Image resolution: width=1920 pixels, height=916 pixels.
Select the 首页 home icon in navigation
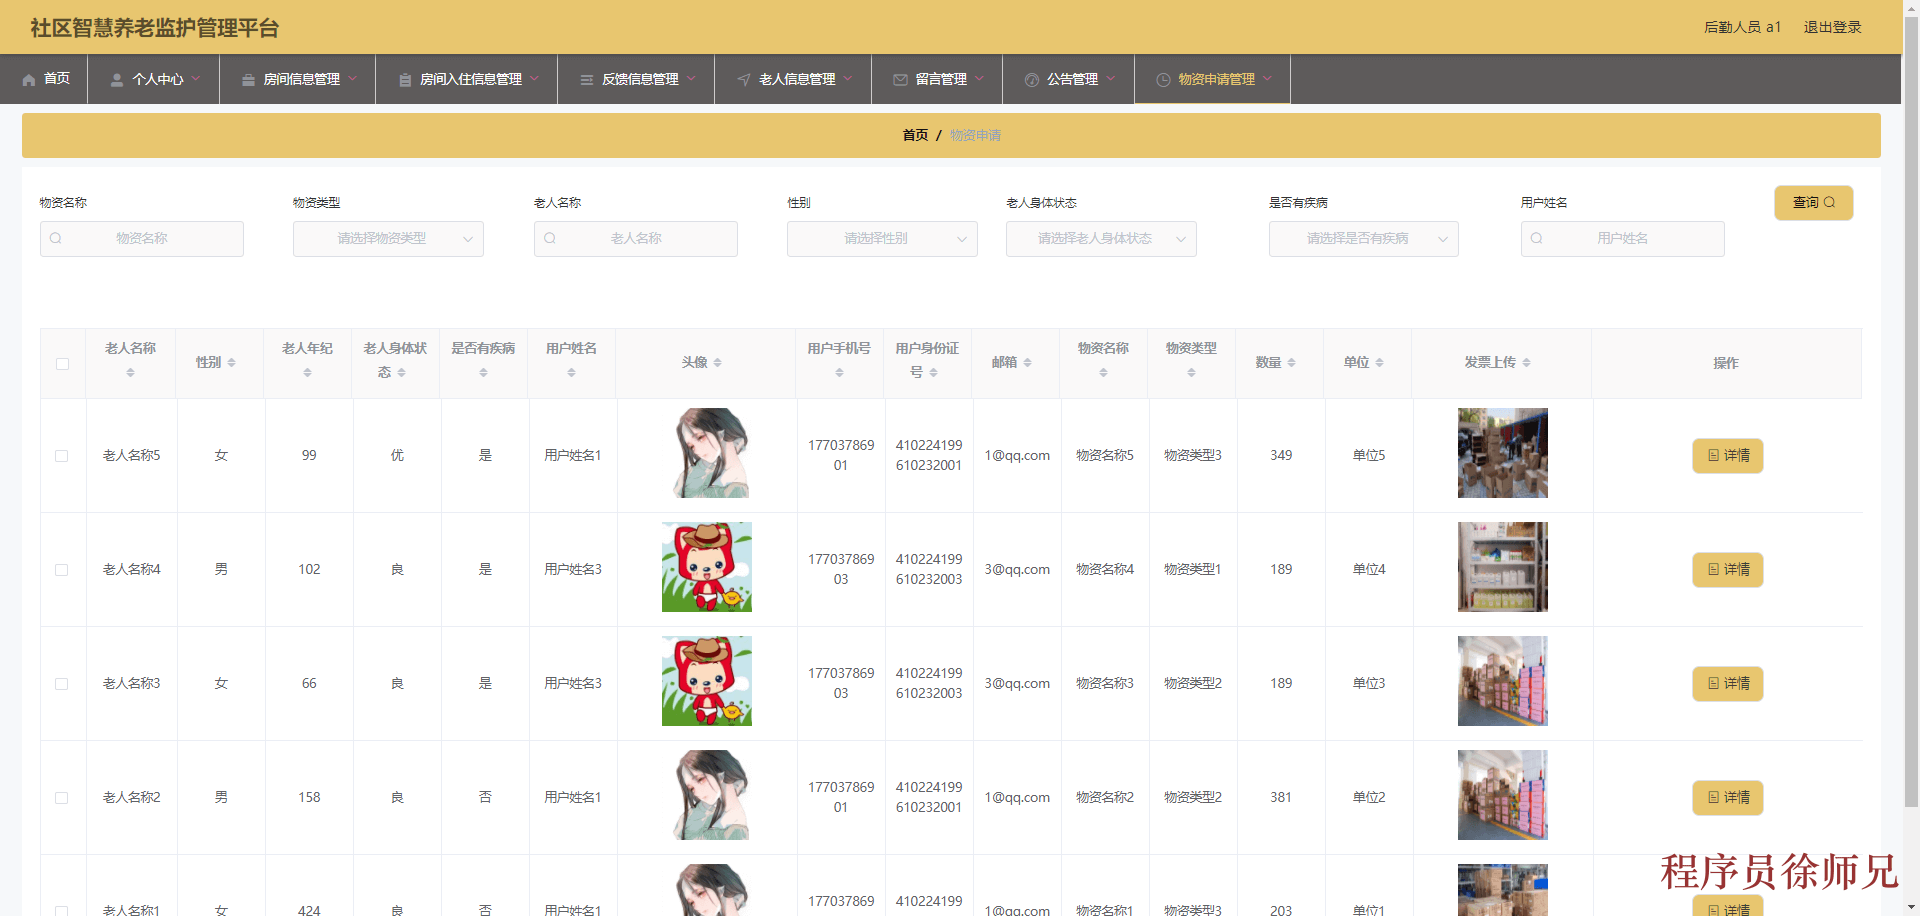tap(27, 79)
